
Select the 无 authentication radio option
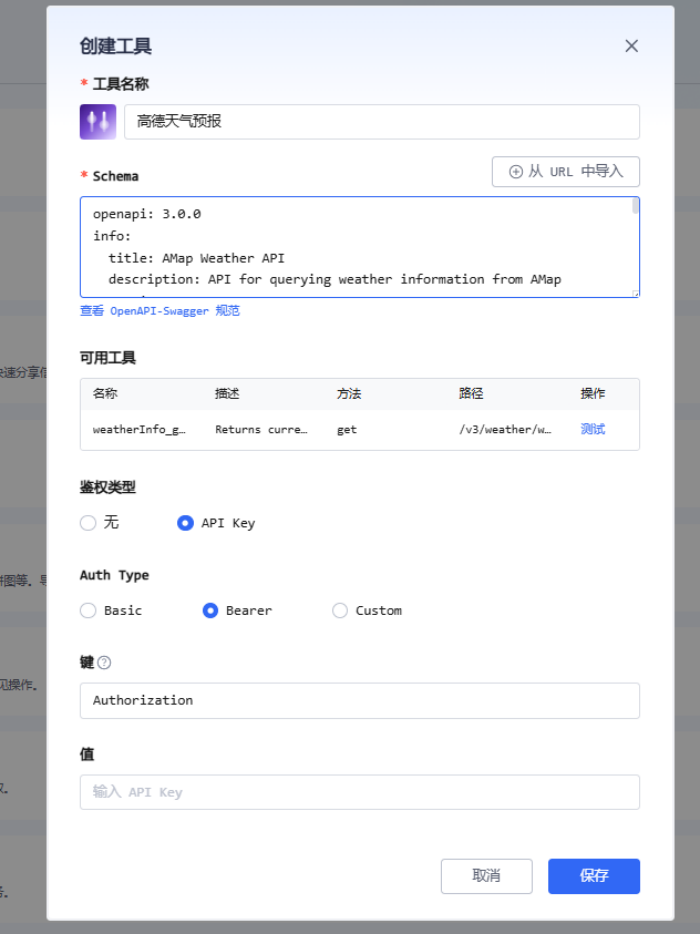pyautogui.click(x=88, y=523)
